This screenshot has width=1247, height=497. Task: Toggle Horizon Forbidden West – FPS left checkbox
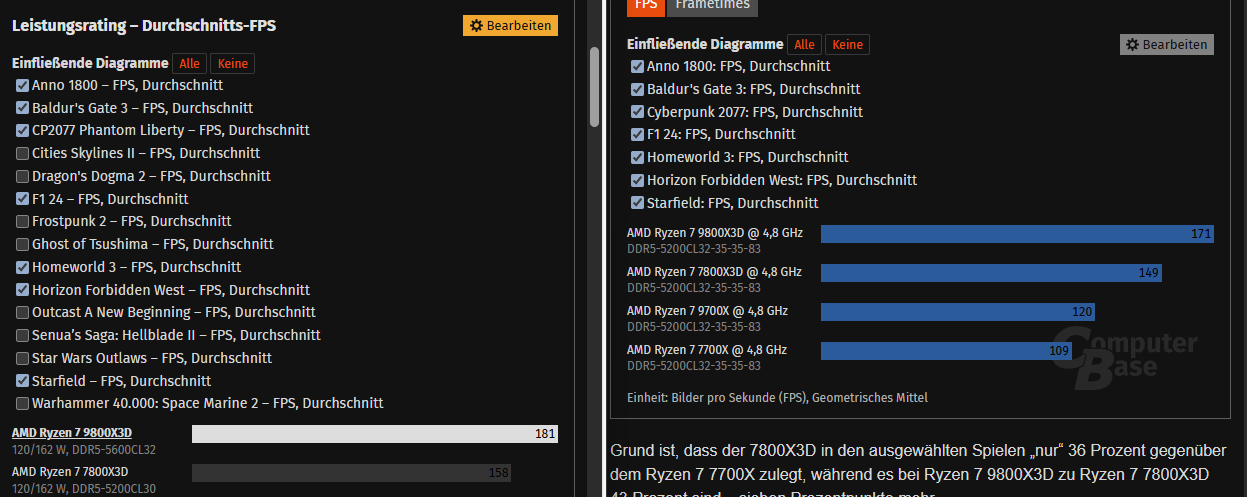[22, 290]
